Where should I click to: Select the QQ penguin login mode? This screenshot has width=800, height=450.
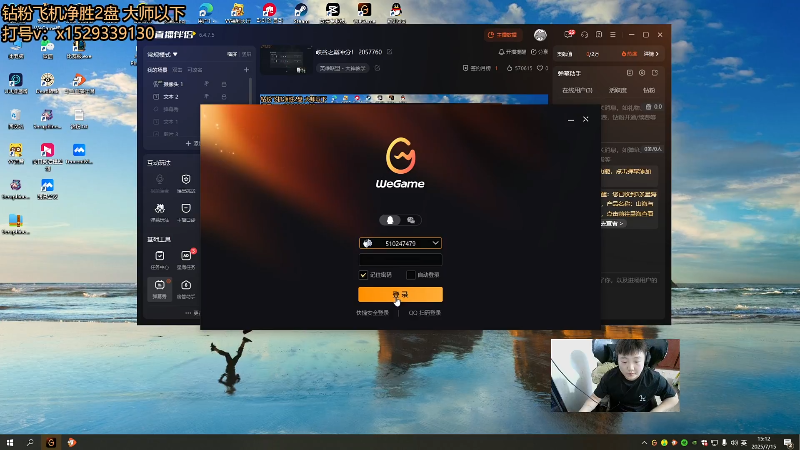[390, 220]
